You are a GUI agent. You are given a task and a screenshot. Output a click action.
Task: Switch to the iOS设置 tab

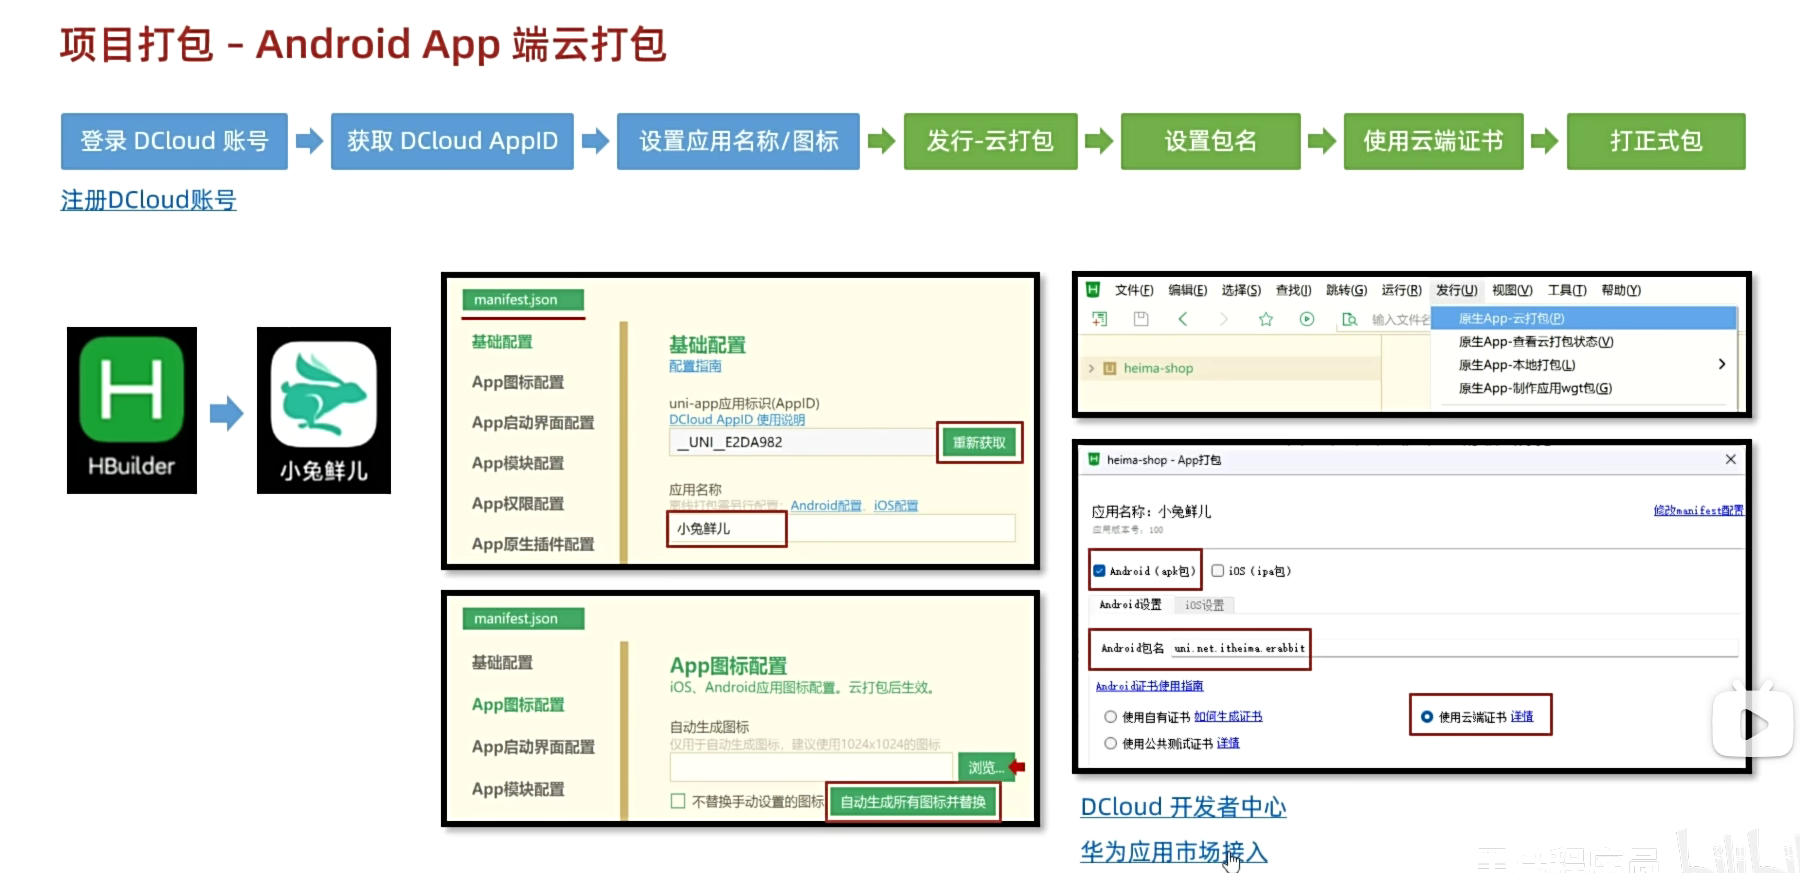(1204, 605)
